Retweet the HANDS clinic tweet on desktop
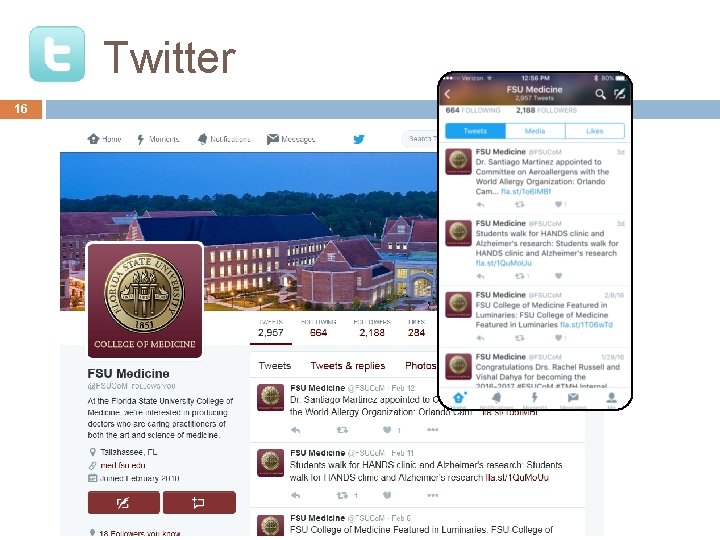720x540 pixels. (x=342, y=495)
